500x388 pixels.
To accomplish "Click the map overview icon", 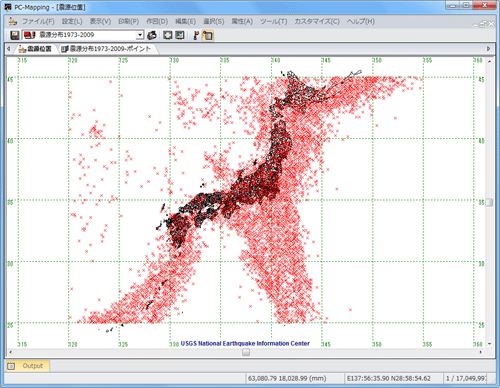I will coord(180,35).
